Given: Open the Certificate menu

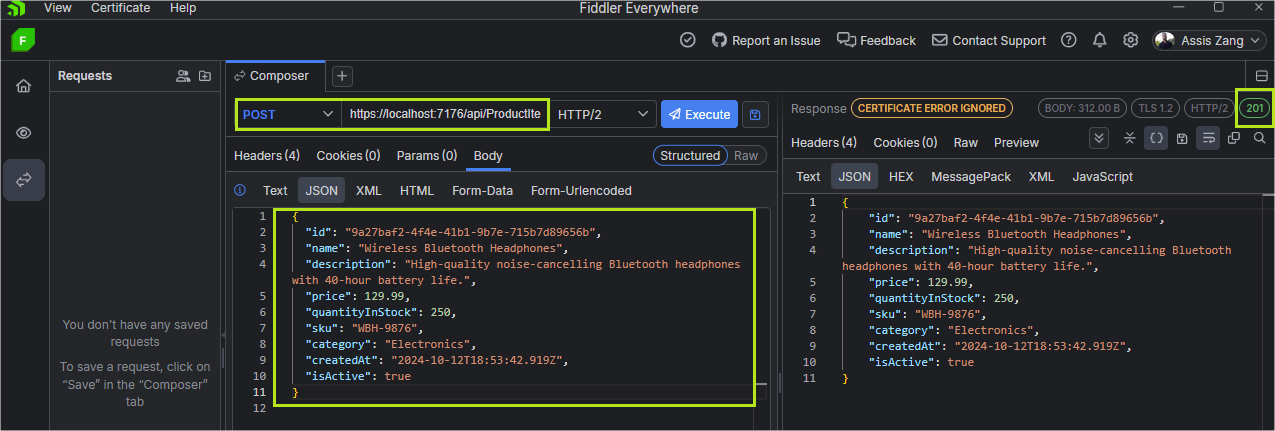Looking at the screenshot, I should [x=120, y=8].
